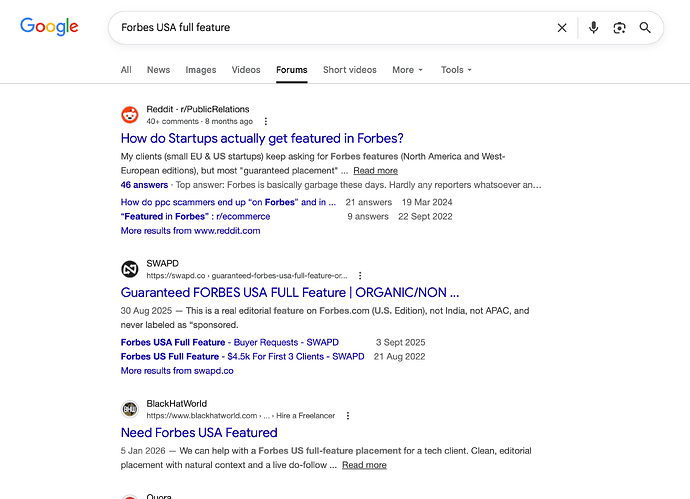Click the 'SWAPD' source name
Viewport: 690px width, 499px height.
click(162, 263)
